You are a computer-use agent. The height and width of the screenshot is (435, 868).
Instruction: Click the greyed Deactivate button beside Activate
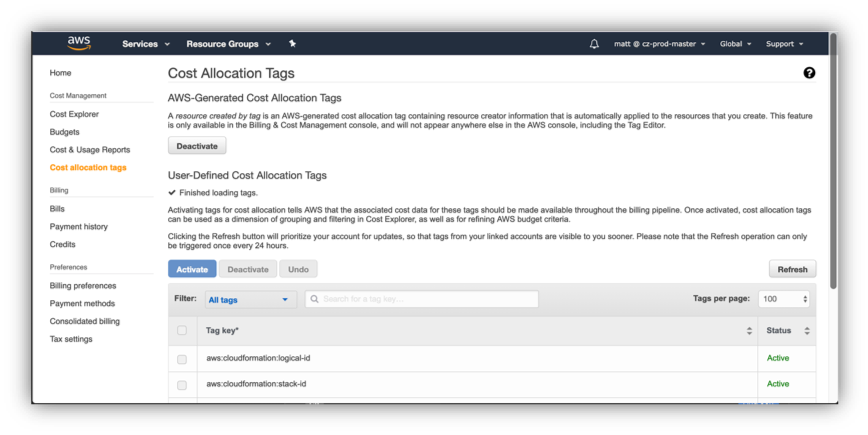point(248,269)
